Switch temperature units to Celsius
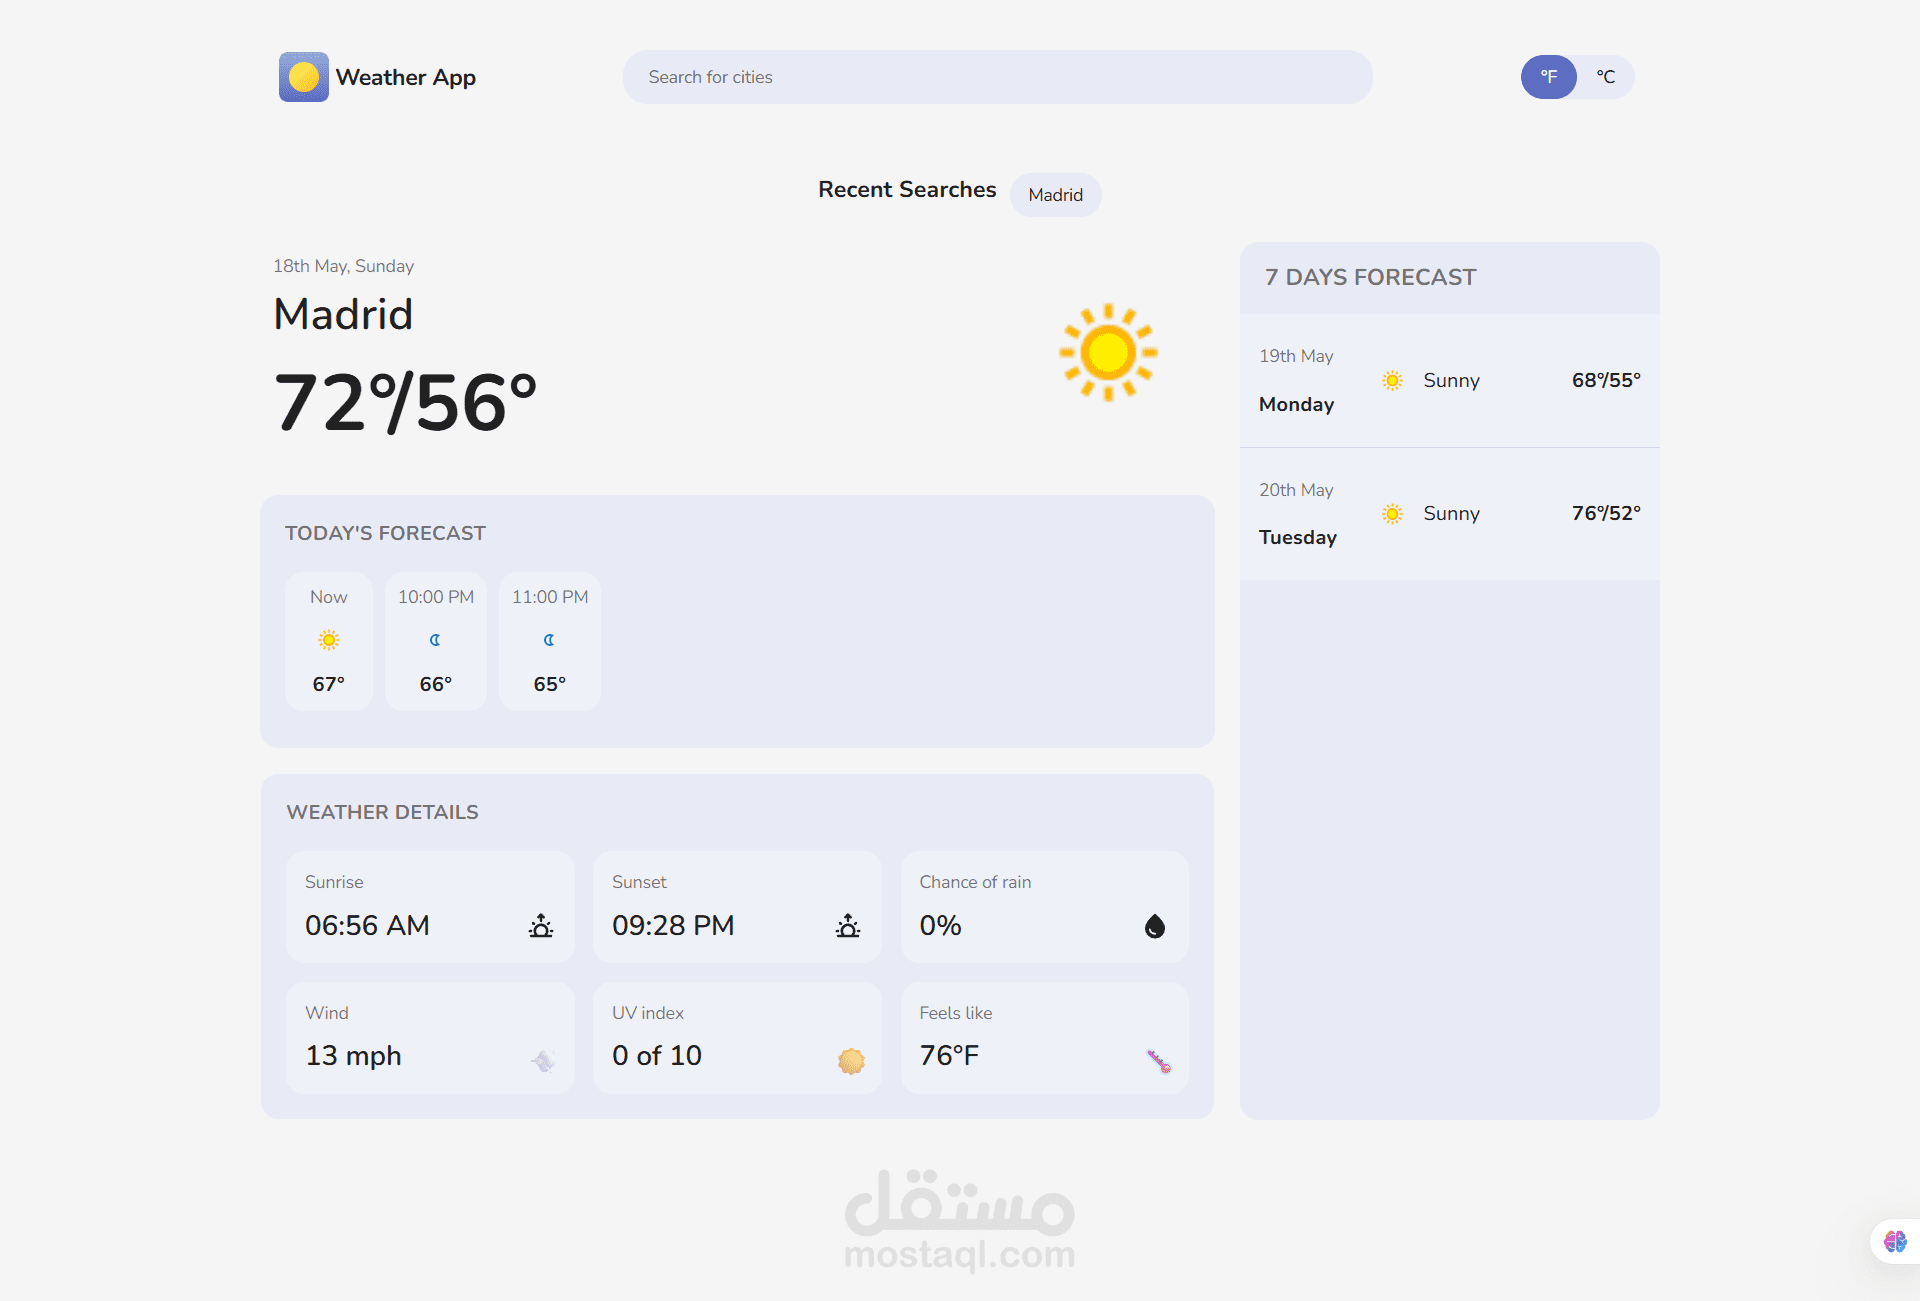This screenshot has width=1920, height=1301. [1606, 76]
